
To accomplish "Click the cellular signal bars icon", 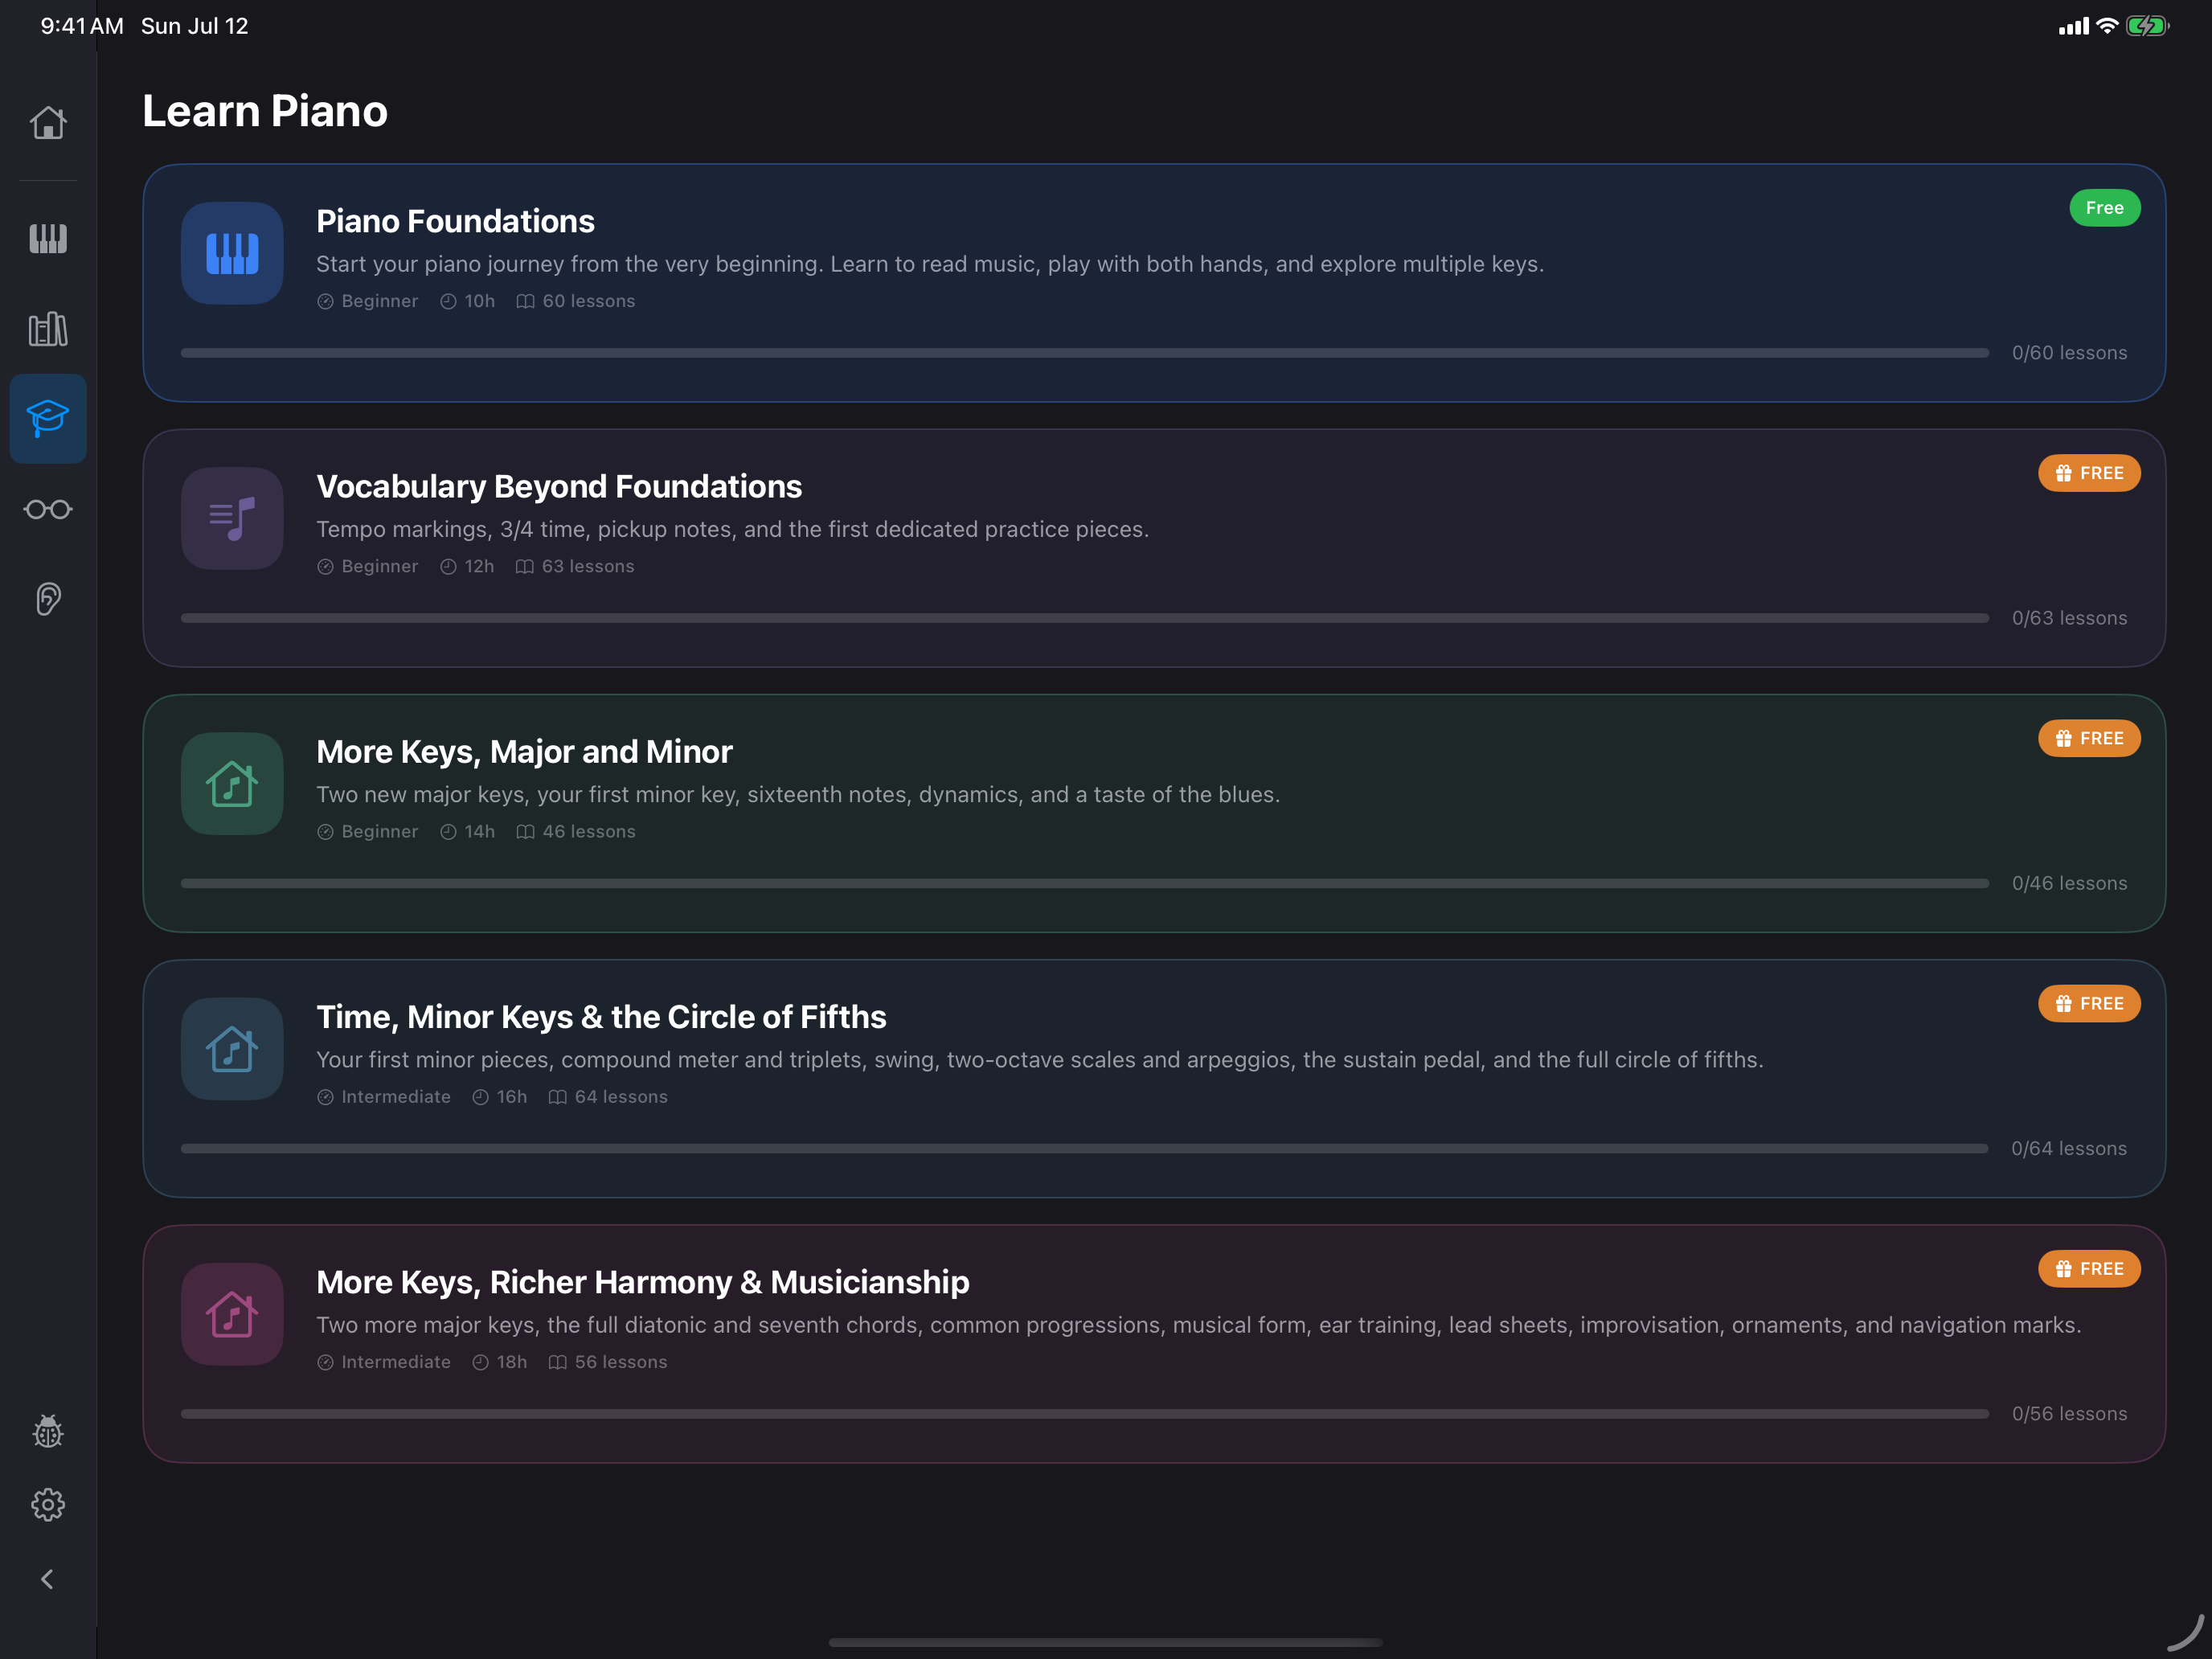I will (2074, 26).
